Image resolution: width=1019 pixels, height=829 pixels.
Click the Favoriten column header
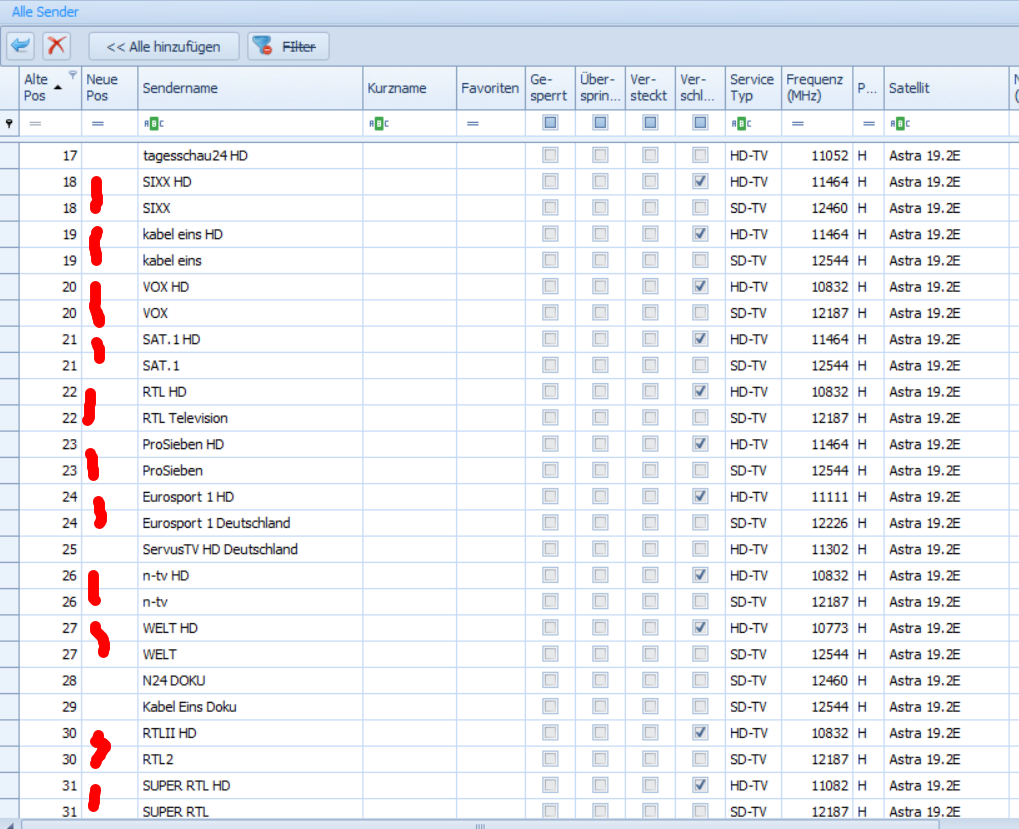(x=490, y=88)
